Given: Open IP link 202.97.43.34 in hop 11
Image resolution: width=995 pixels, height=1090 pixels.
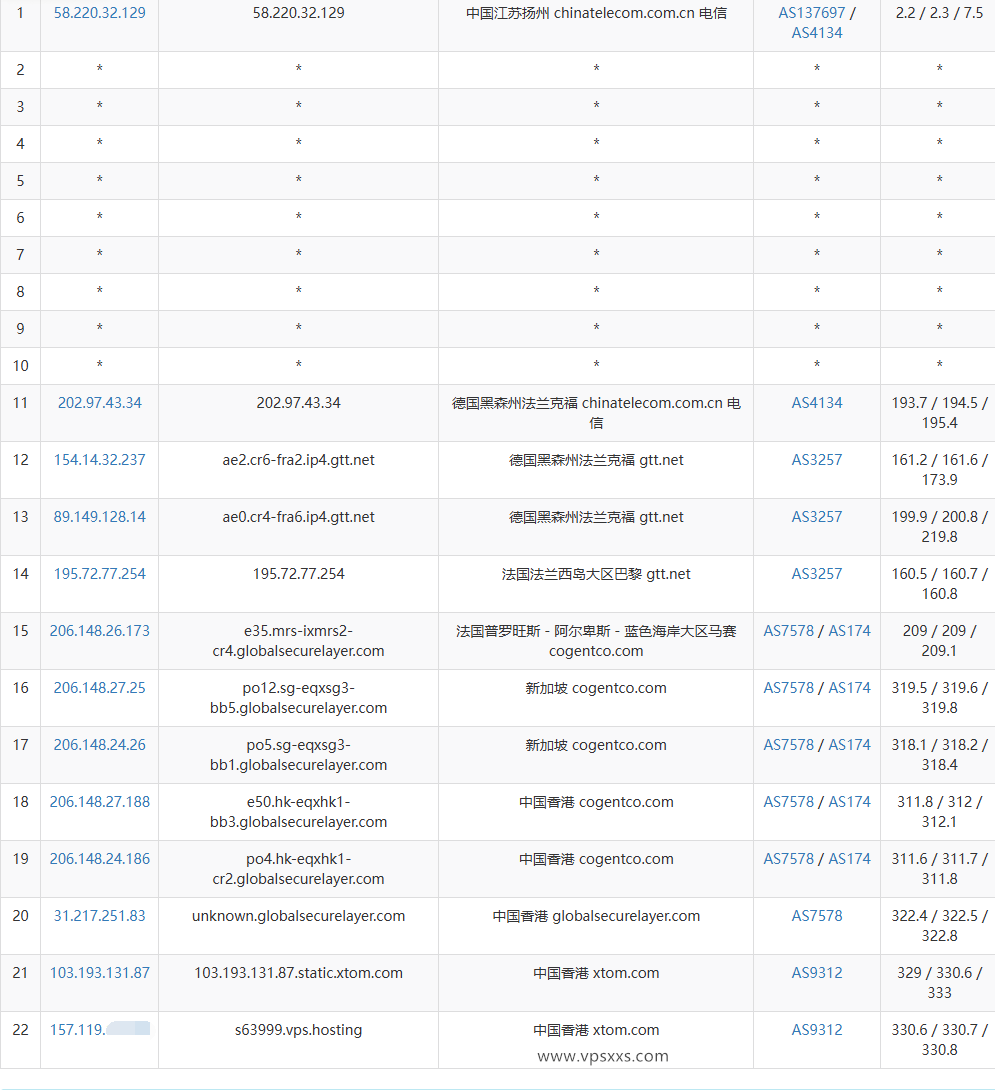Looking at the screenshot, I should (99, 403).
